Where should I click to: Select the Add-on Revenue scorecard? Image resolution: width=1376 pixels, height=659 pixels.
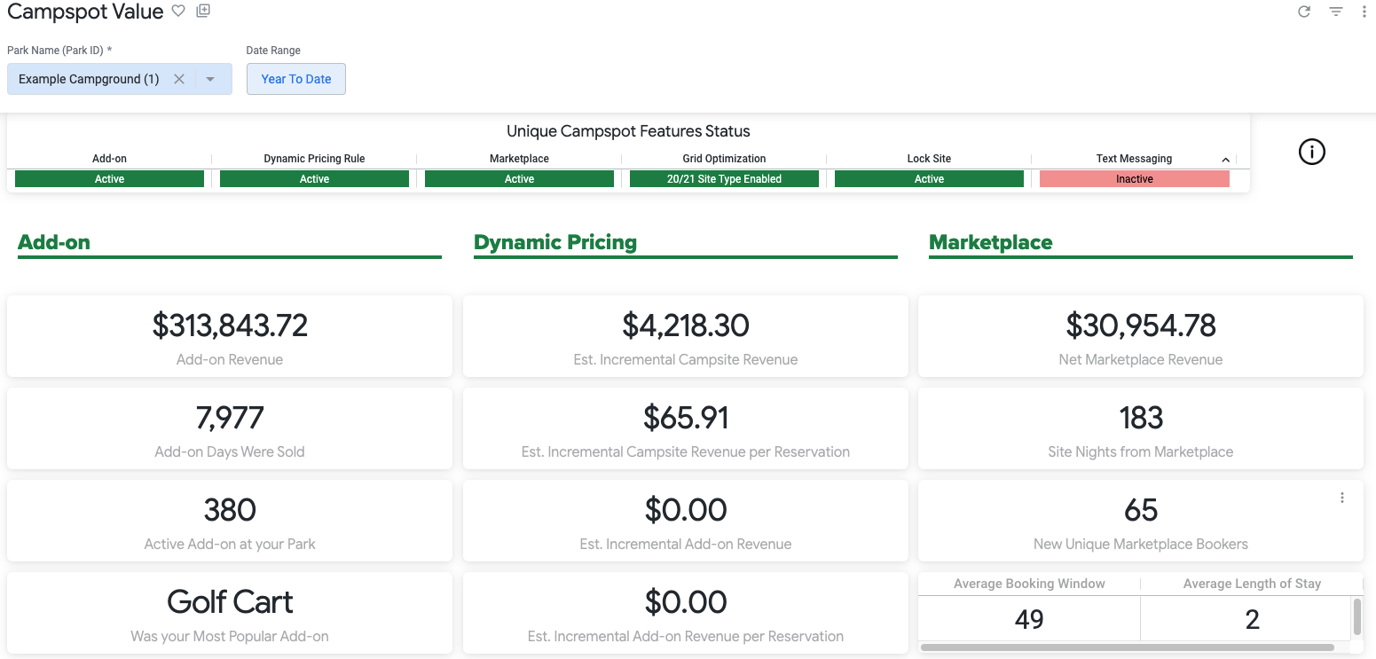(x=229, y=335)
